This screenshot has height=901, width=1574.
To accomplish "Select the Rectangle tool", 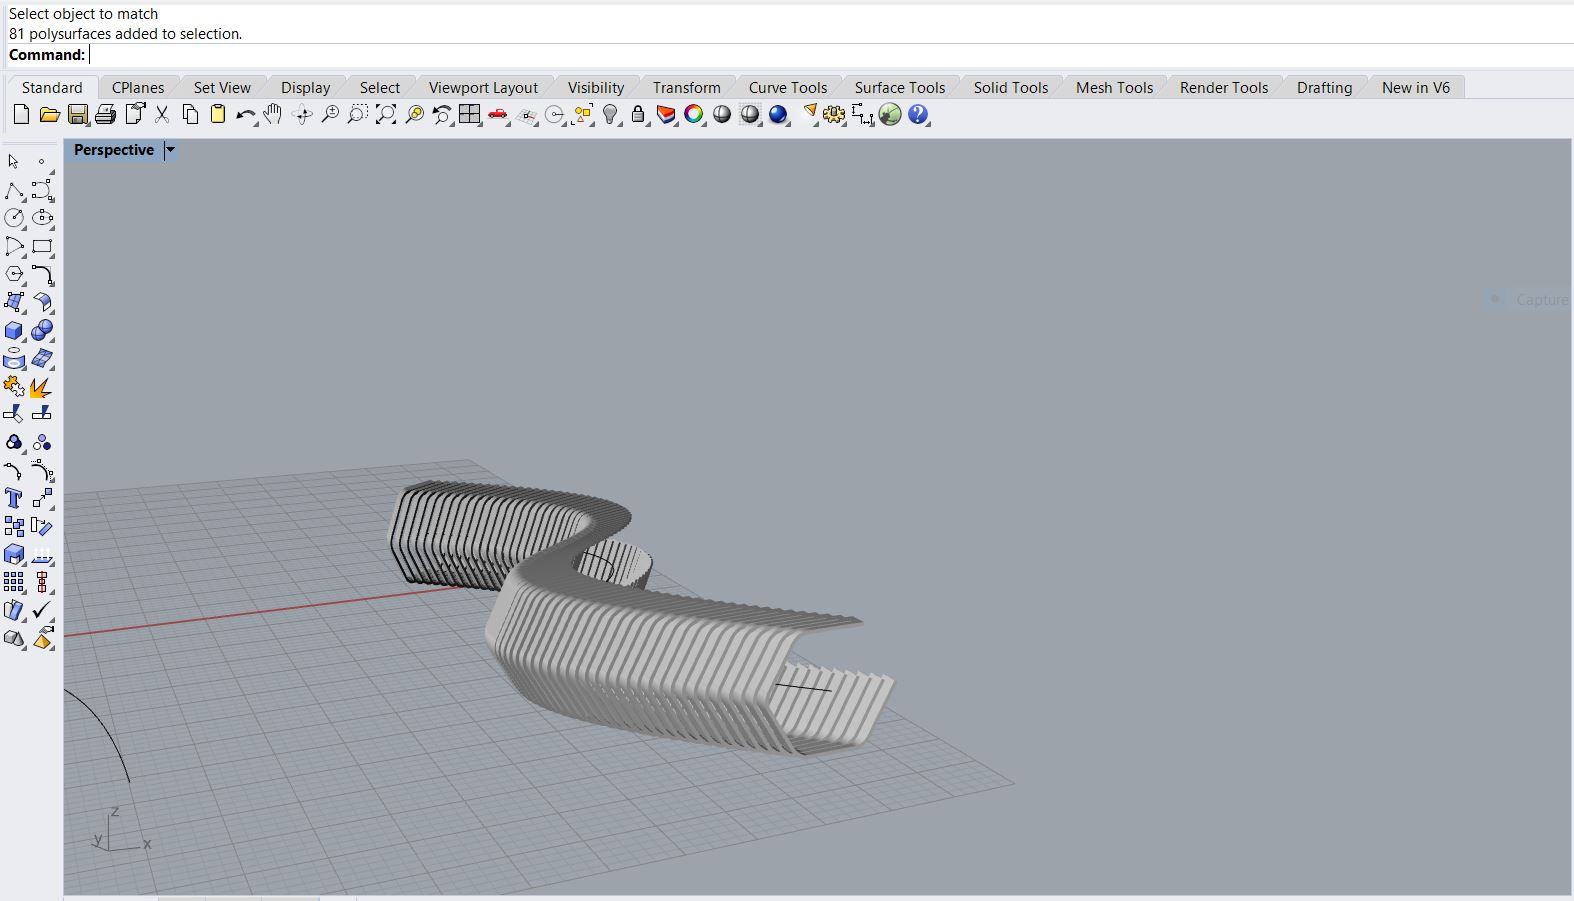I will click(x=42, y=246).
